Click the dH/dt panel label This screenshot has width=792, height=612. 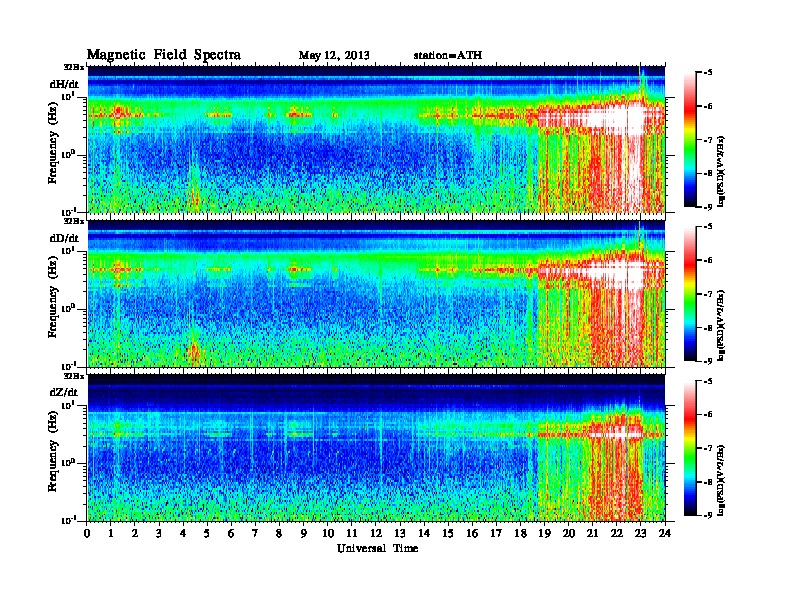tap(64, 84)
